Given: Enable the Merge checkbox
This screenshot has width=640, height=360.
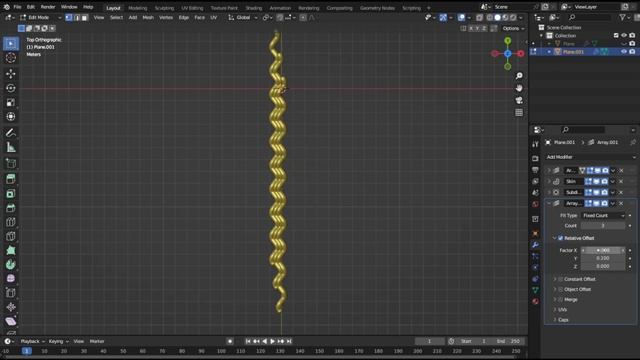Looking at the screenshot, I should (x=560, y=300).
